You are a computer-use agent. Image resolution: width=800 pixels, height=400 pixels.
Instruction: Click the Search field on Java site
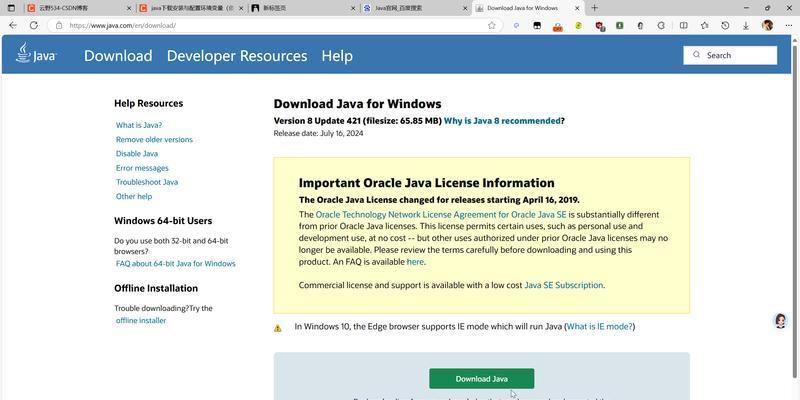click(x=730, y=55)
